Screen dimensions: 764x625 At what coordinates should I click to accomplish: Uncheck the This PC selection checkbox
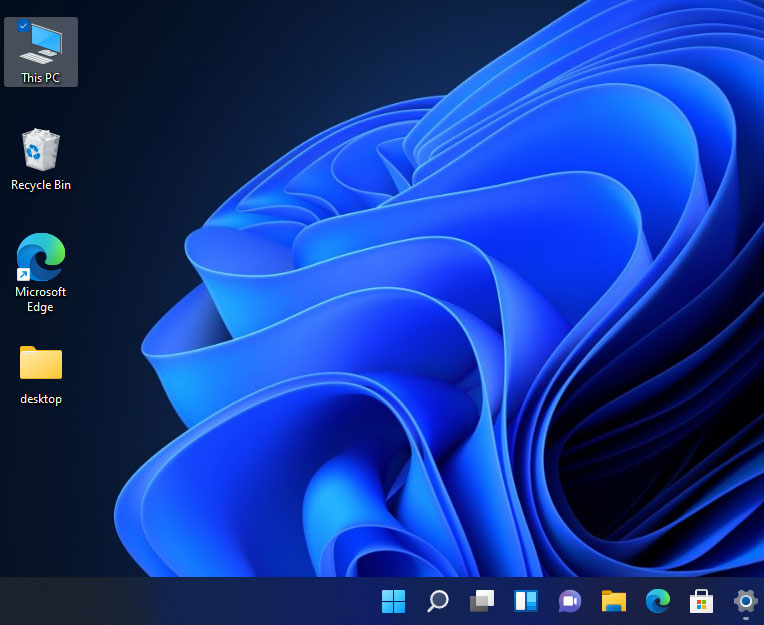(23, 25)
